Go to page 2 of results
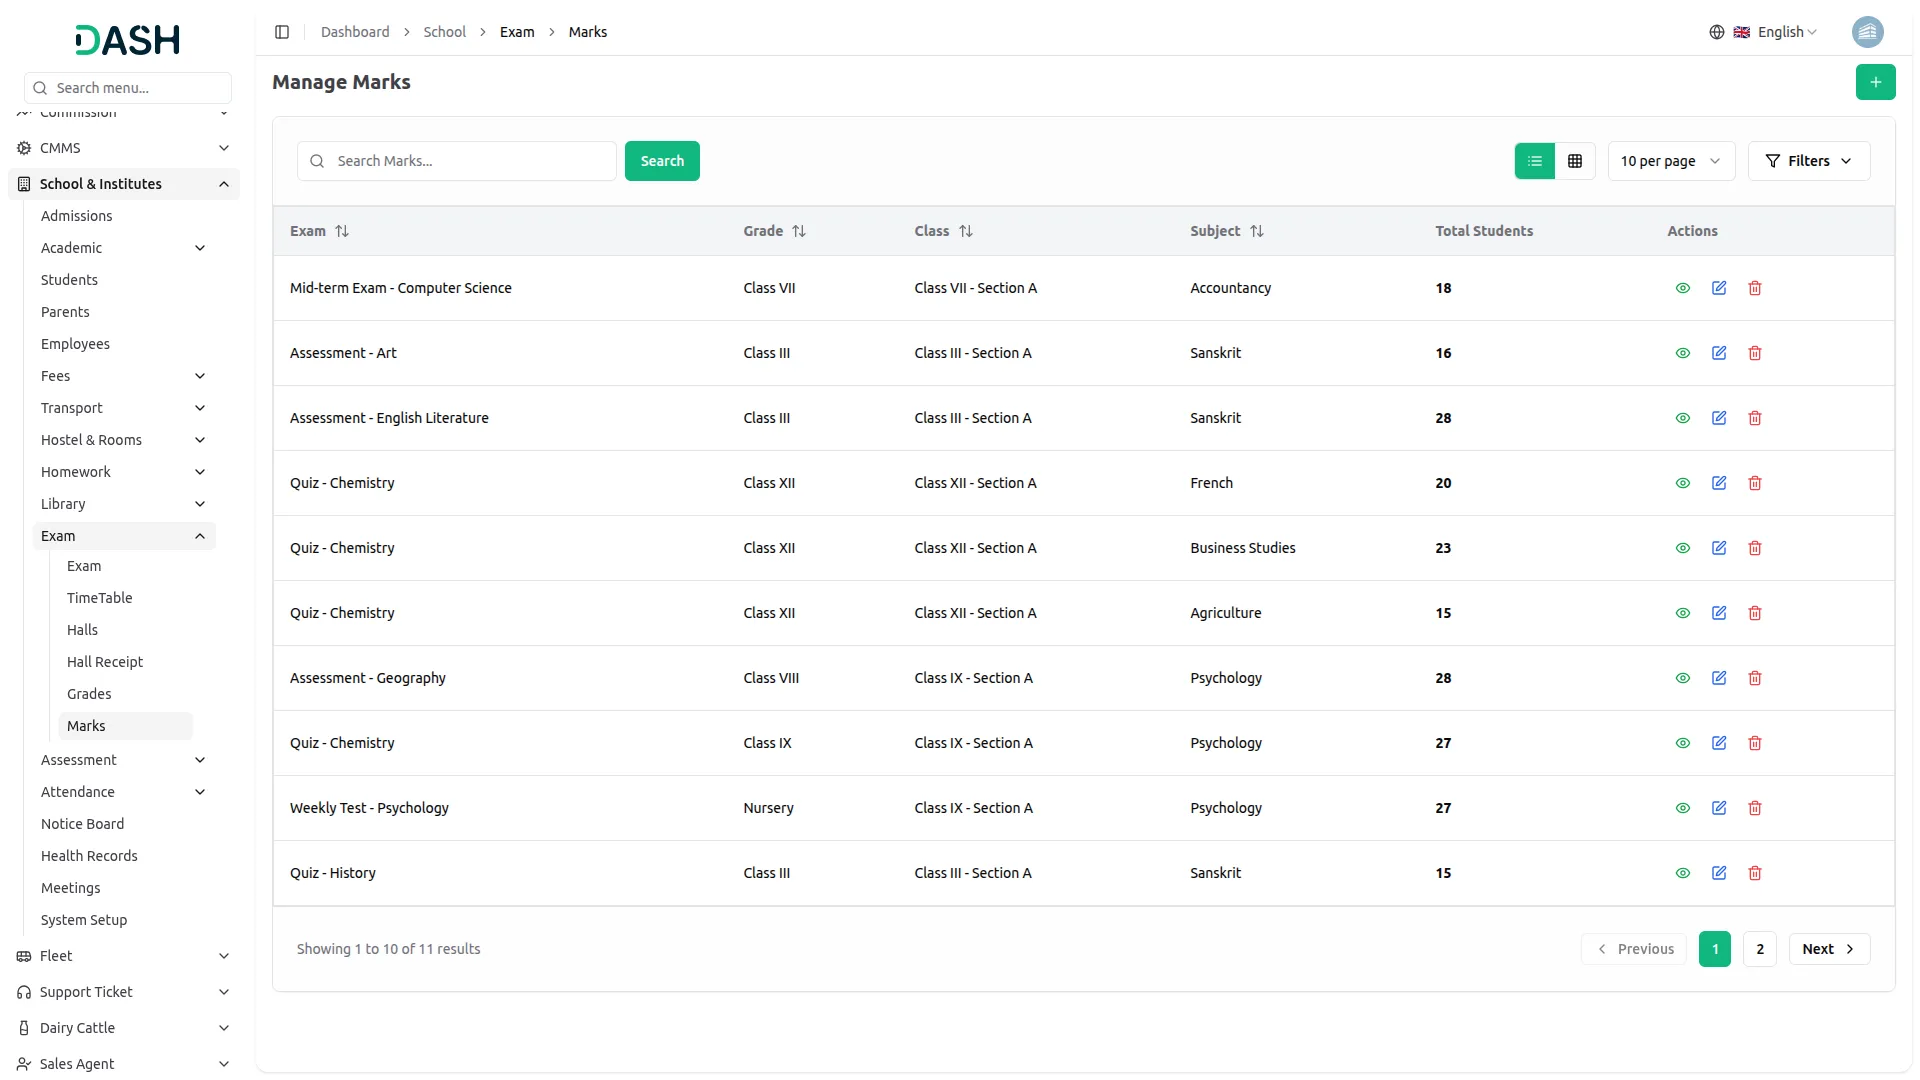The image size is (1920, 1080). (x=1759, y=948)
